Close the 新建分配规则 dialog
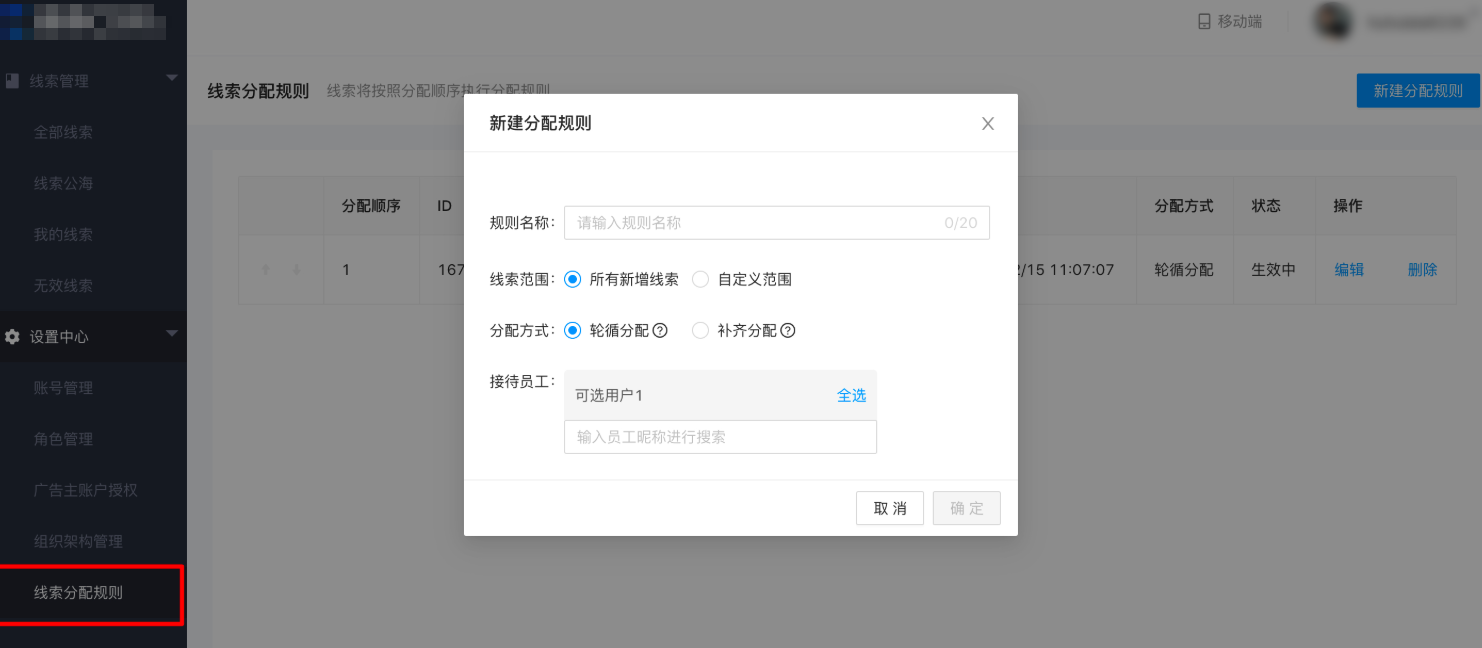The image size is (1482, 648). click(987, 123)
